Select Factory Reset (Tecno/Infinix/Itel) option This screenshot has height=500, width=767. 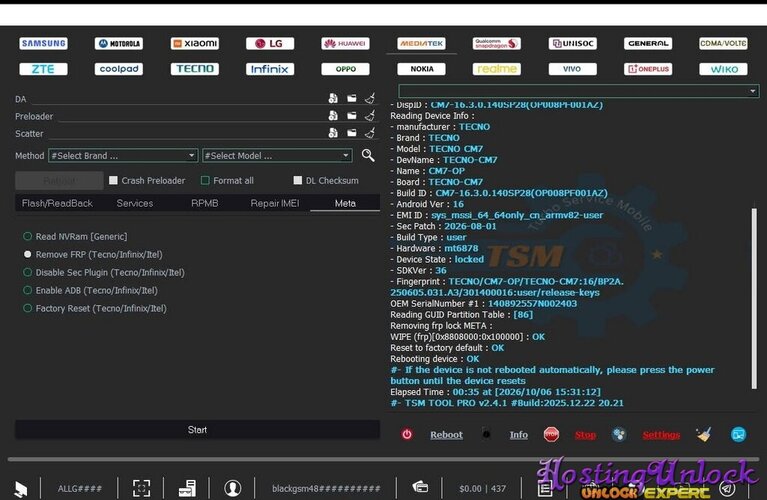(x=95, y=308)
